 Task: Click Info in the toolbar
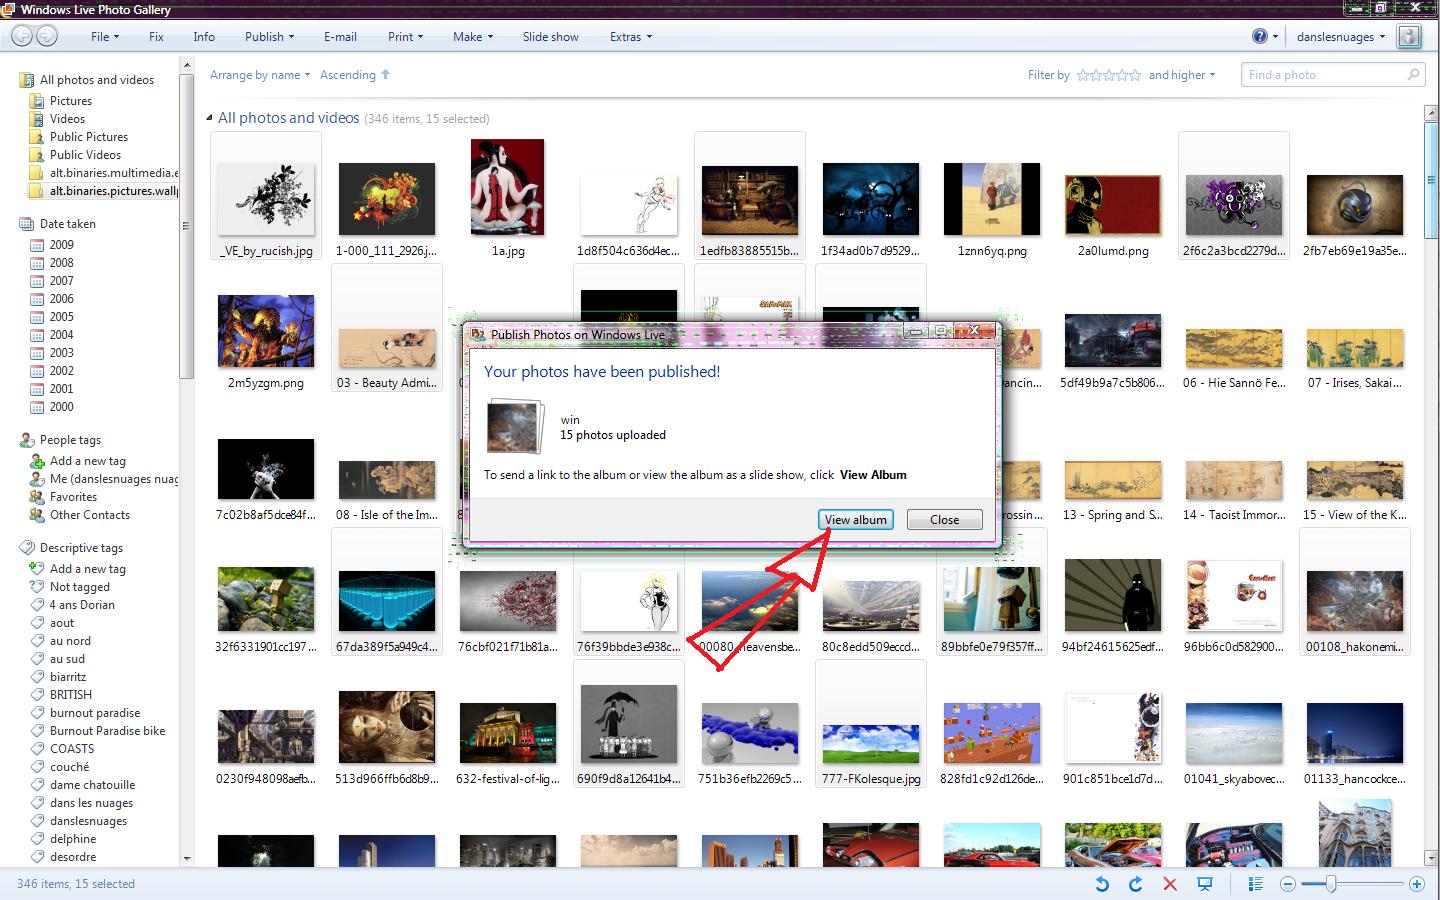coord(204,37)
